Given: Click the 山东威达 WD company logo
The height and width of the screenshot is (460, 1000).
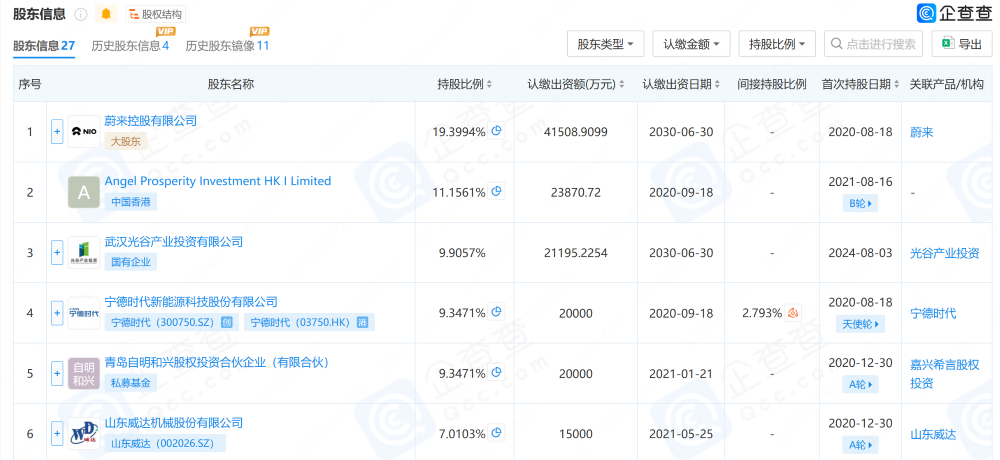Looking at the screenshot, I should tap(84, 434).
